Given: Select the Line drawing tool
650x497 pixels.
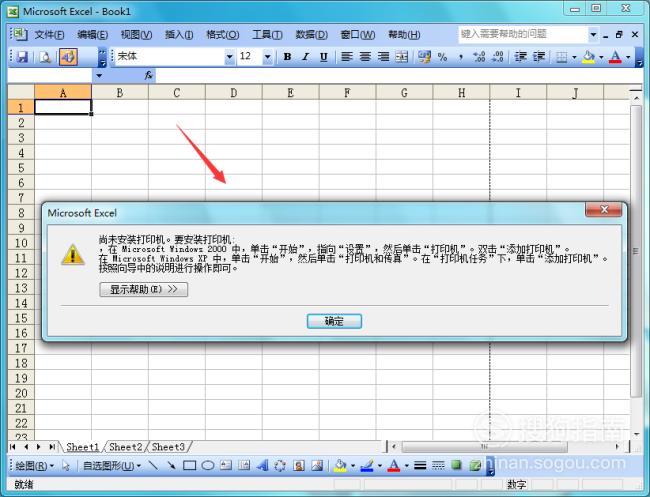Looking at the screenshot, I should (x=153, y=466).
